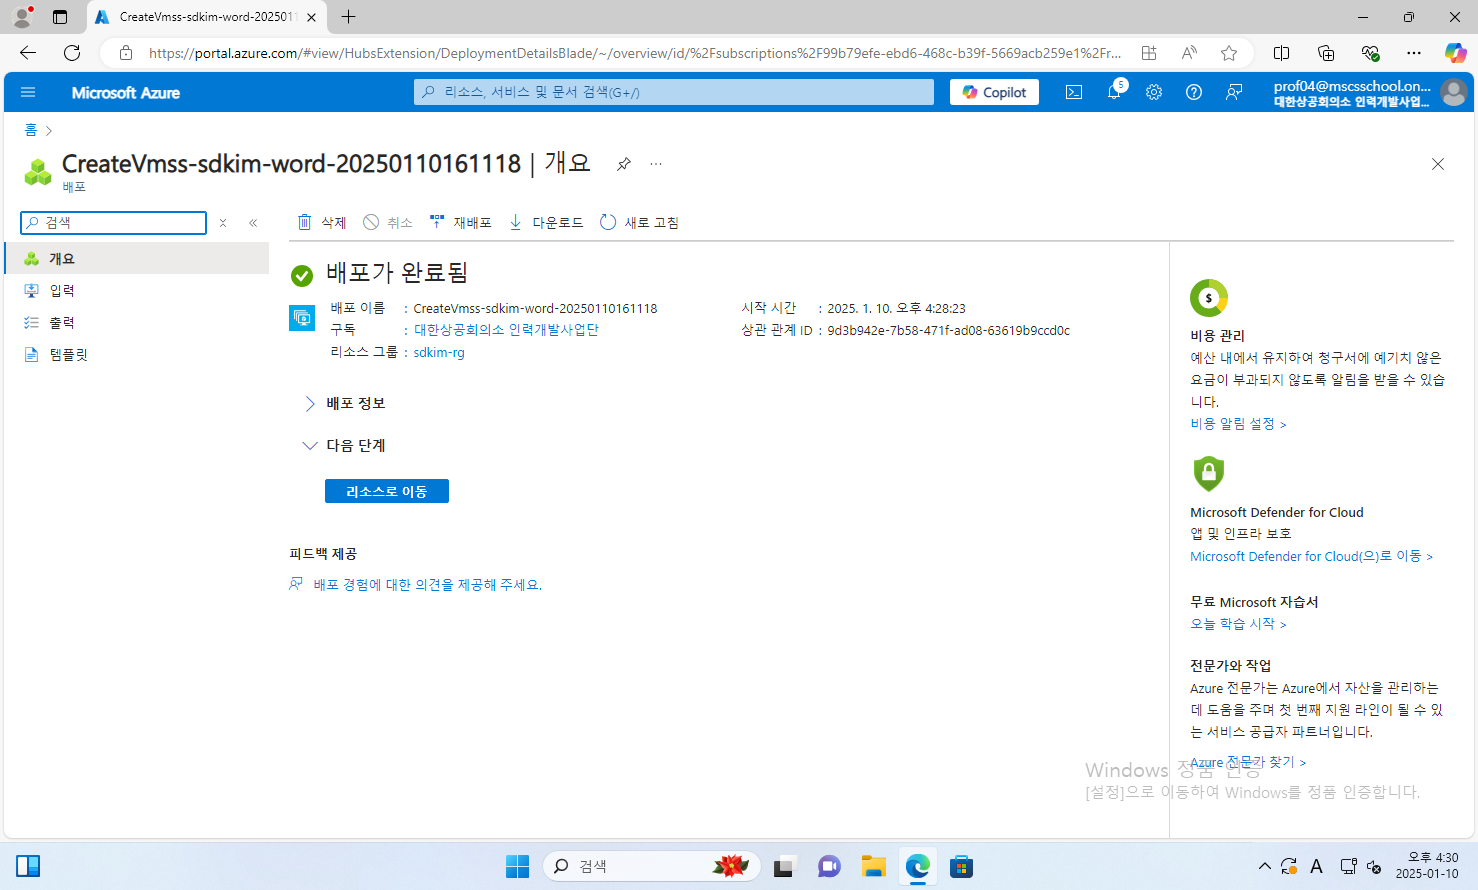The width and height of the screenshot is (1478, 890).
Task: Open the account avatar menu
Action: click(1455, 92)
